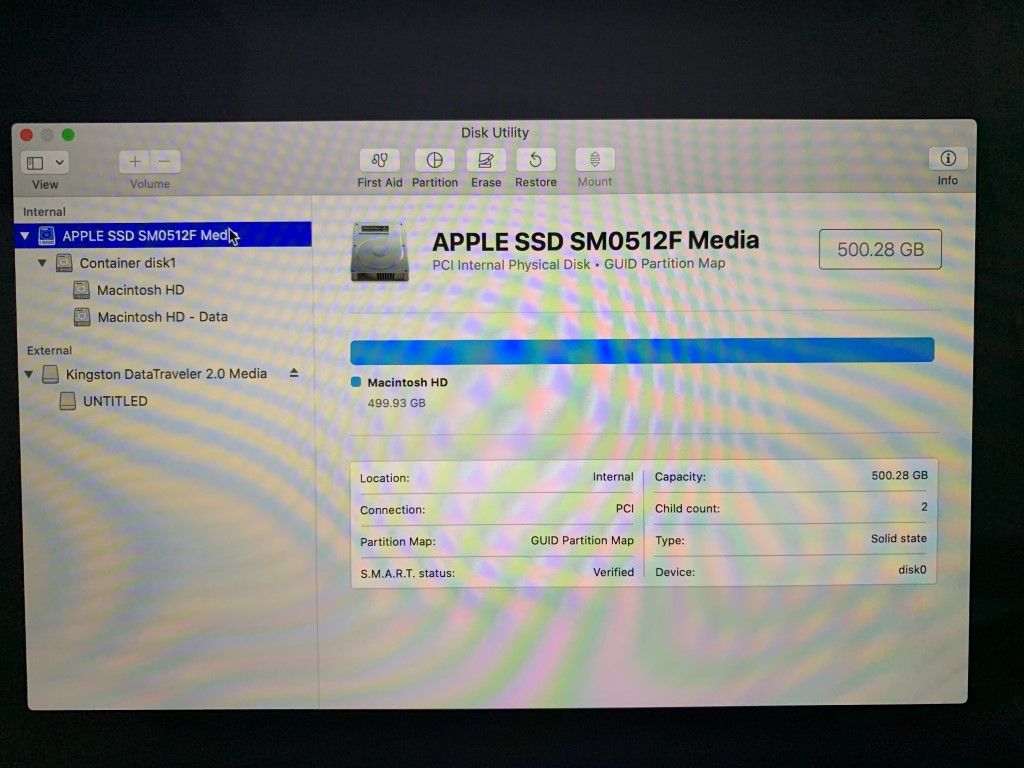Click the First Aid toolbar icon
Viewport: 1024px width, 768px height.
[379, 160]
